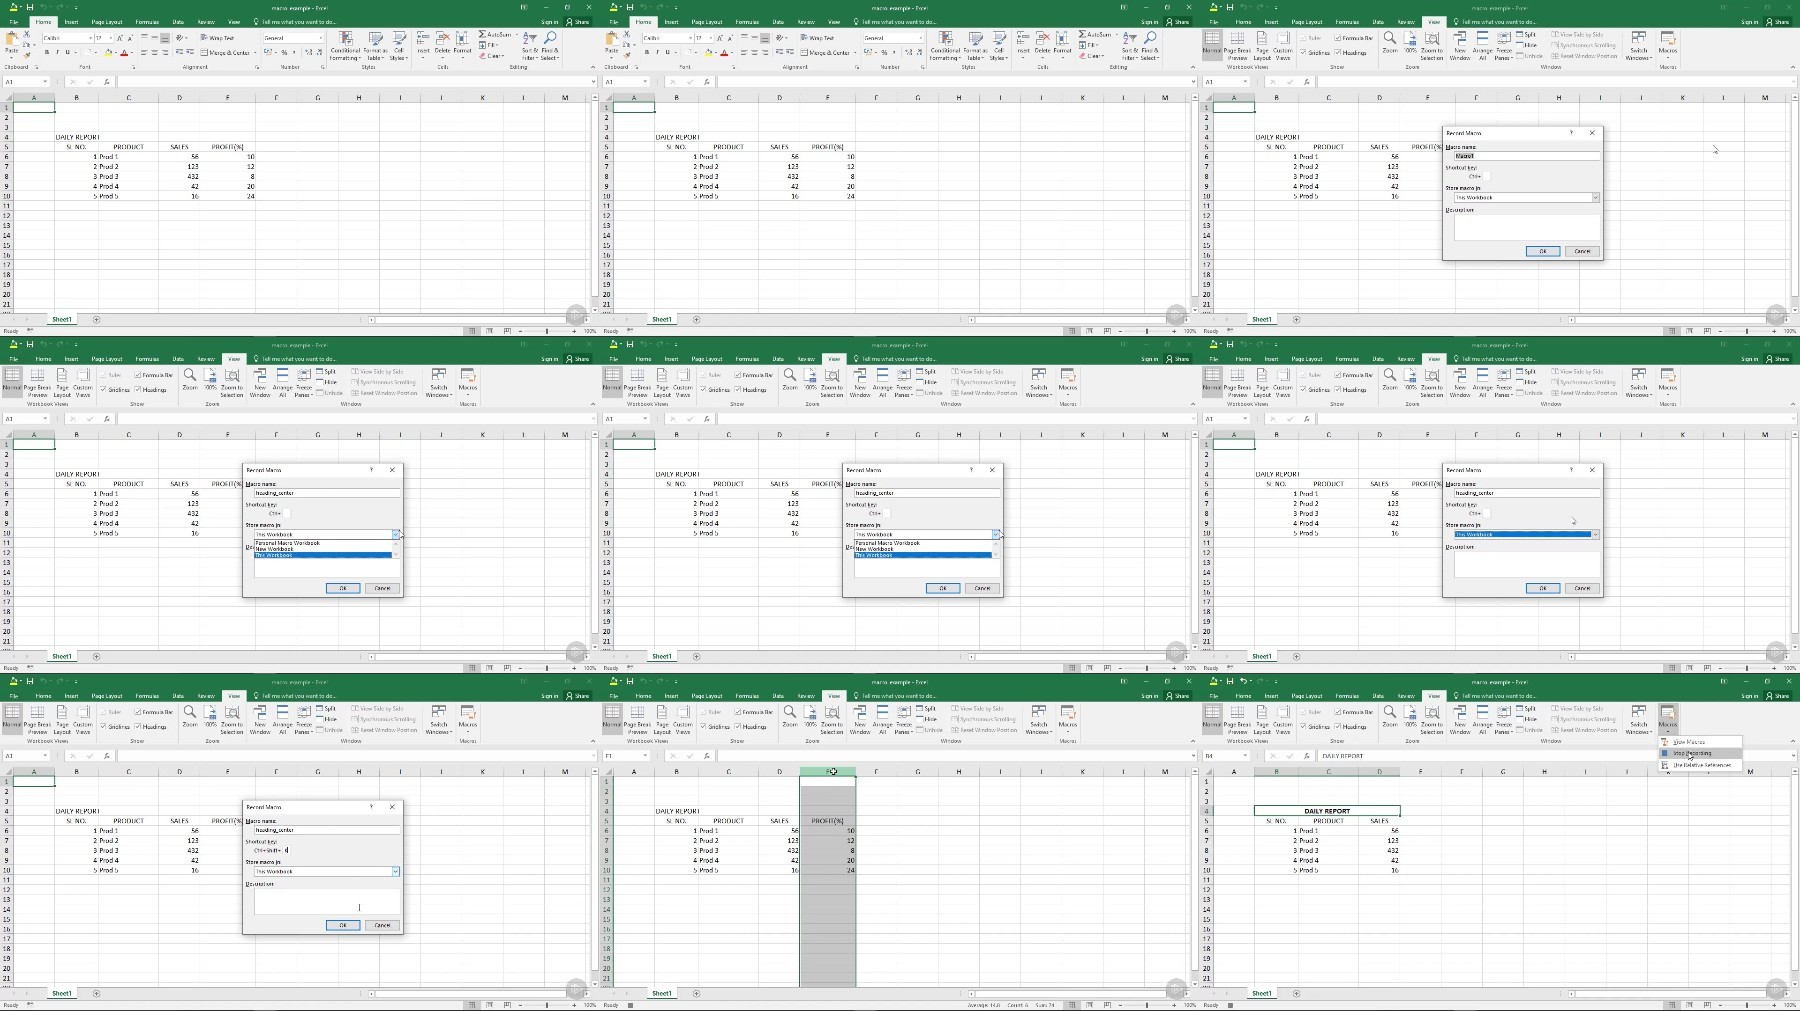This screenshot has width=1800, height=1011.
Task: Add new sheet where column E is selected
Action: tap(696, 993)
